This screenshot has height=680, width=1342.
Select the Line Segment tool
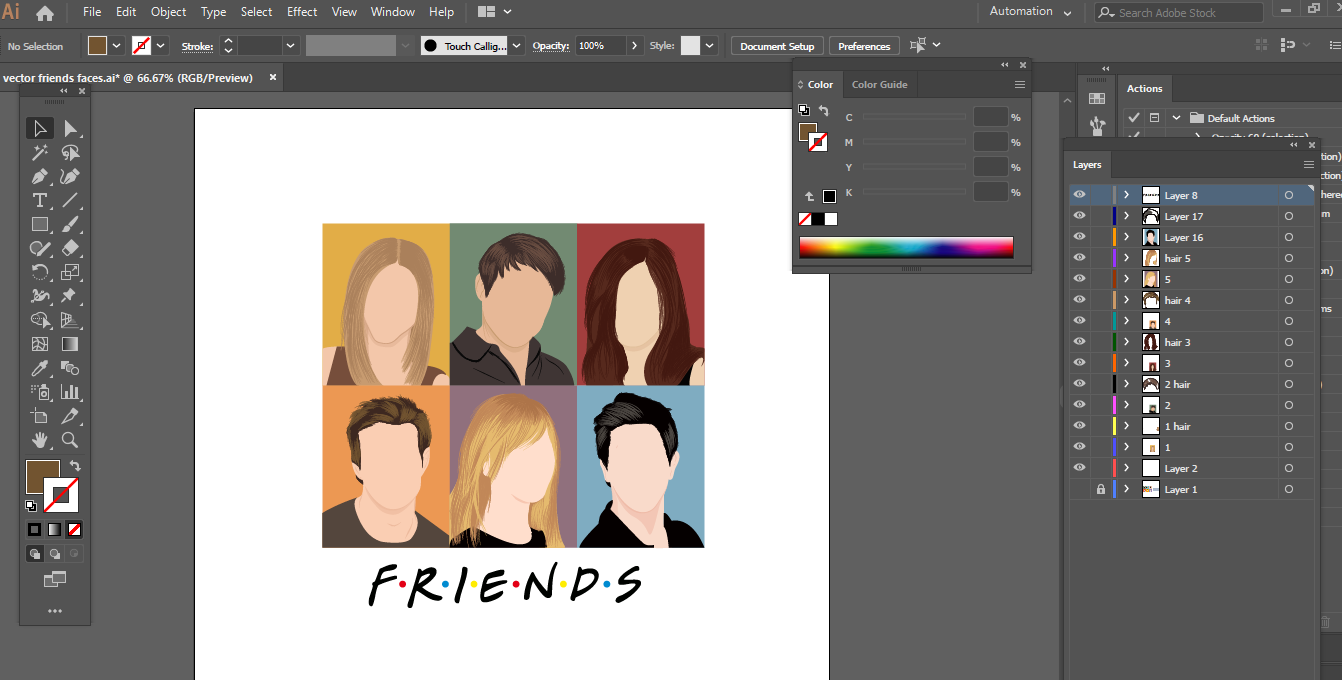pyautogui.click(x=70, y=200)
